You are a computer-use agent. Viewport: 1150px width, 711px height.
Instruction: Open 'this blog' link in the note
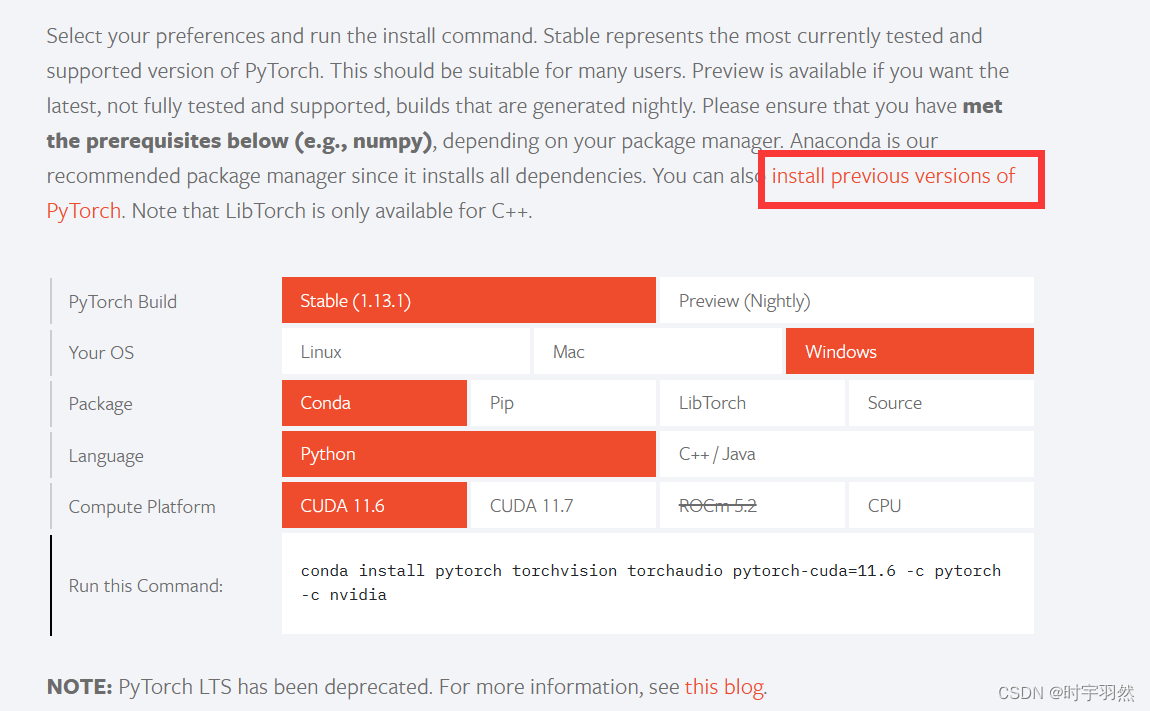[x=724, y=687]
